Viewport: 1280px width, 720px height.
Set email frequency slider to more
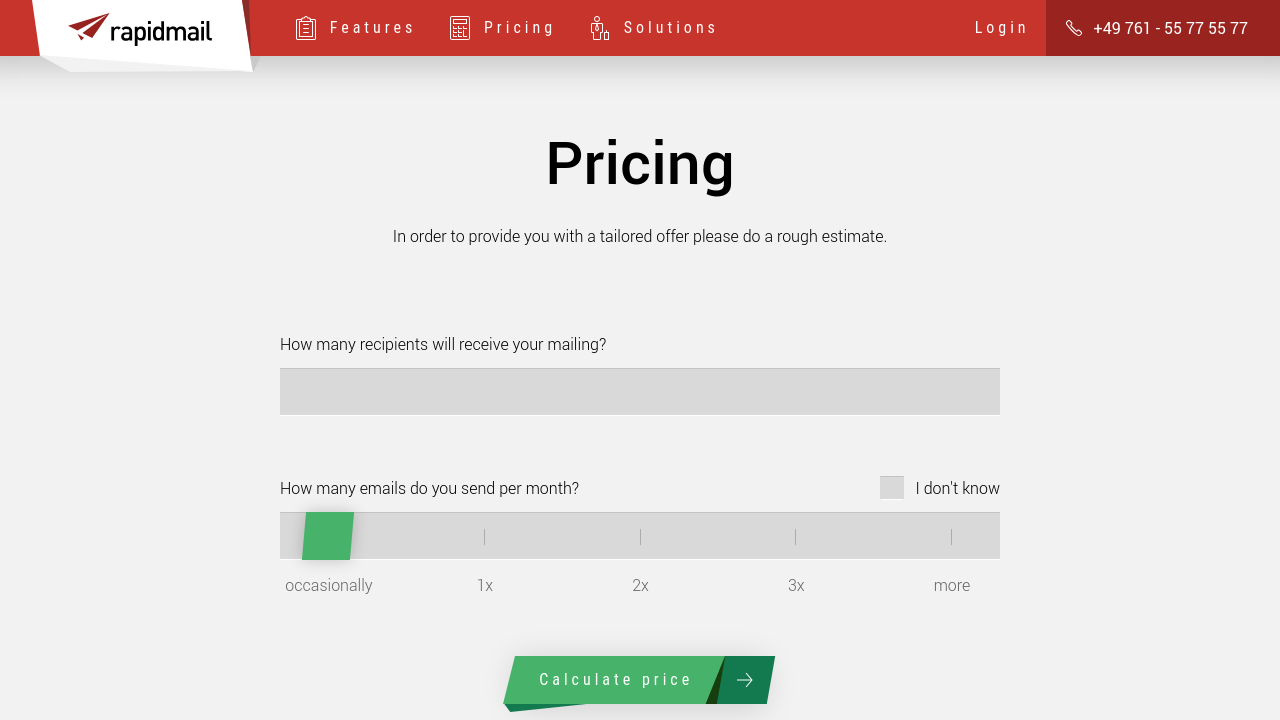pyautogui.click(x=951, y=537)
